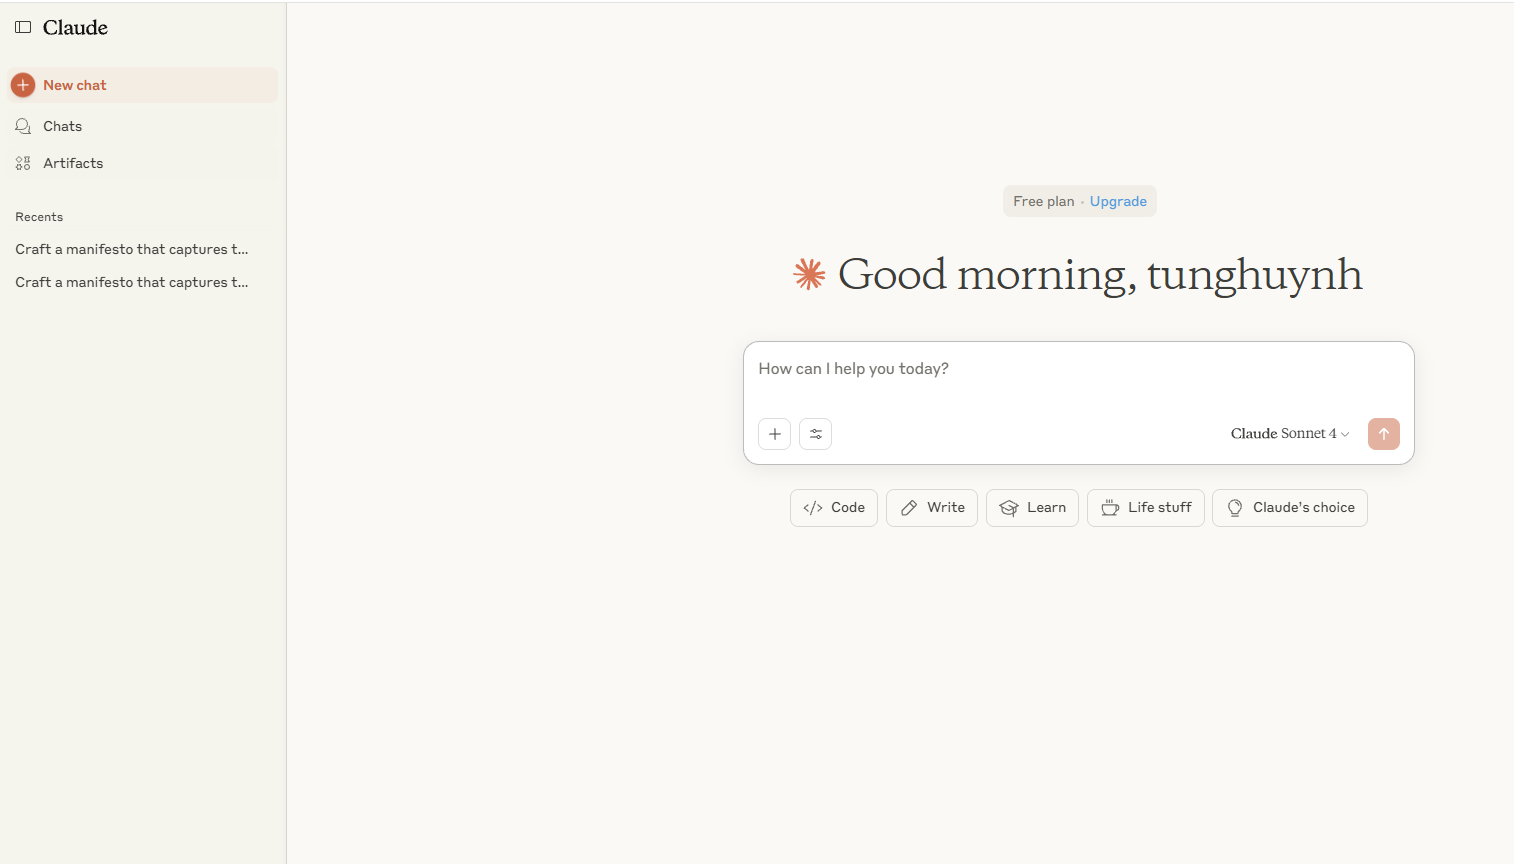This screenshot has width=1514, height=864.
Task: Open the Claude Sonnet 4 model dropdown
Action: pyautogui.click(x=1290, y=433)
